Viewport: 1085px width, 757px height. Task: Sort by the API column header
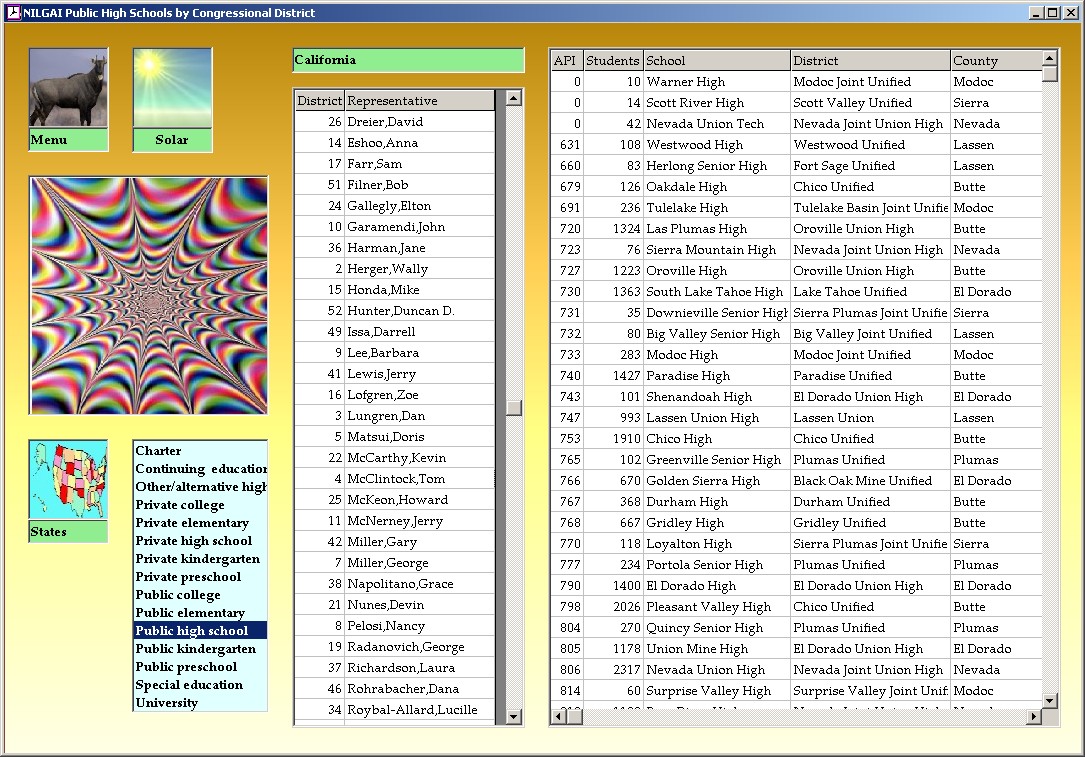566,61
